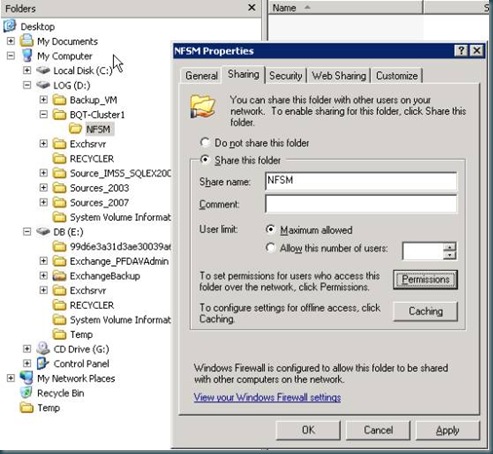493x454 pixels.
Task: Click the Apply button
Action: [448, 430]
